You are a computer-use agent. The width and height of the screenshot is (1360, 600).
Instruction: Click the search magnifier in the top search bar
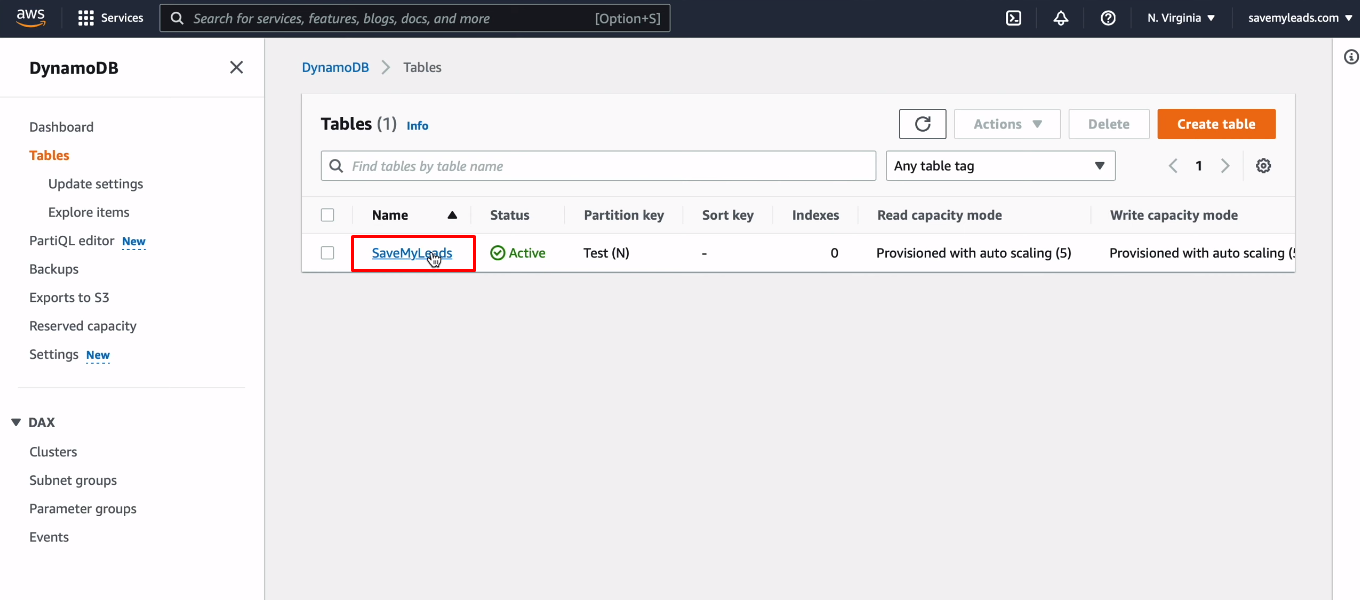[177, 18]
